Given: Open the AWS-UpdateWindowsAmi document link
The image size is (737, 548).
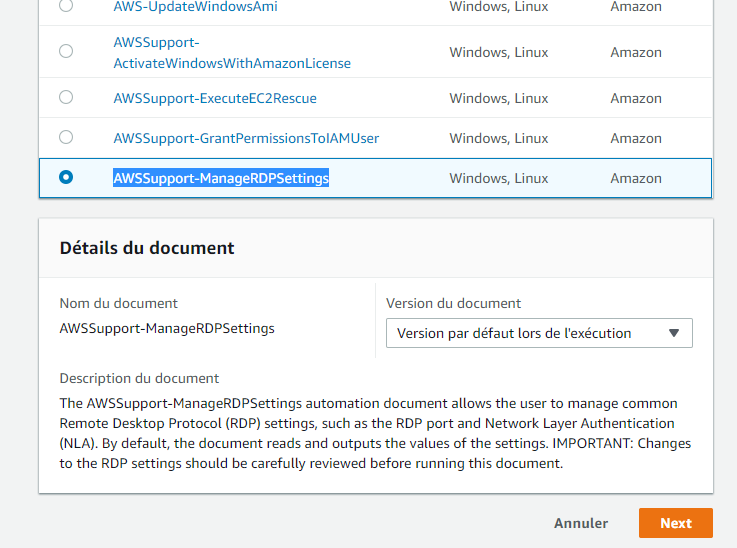Looking at the screenshot, I should point(196,6).
